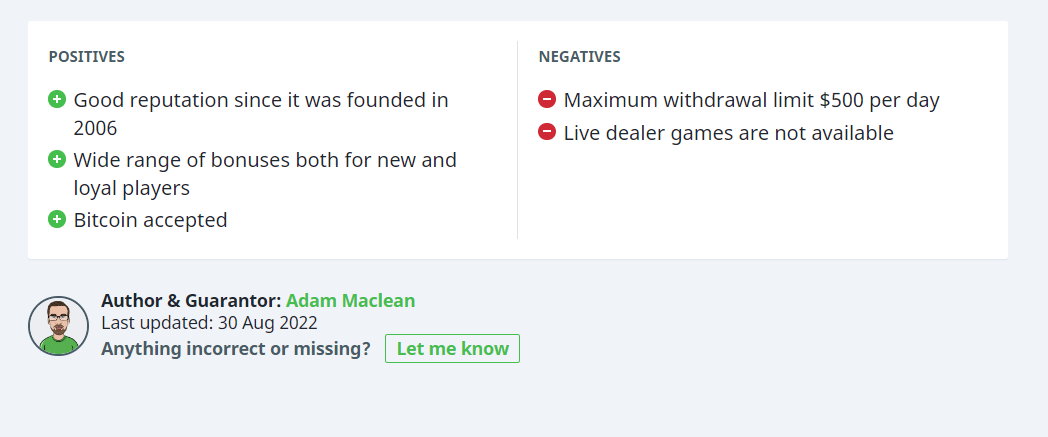Click the NEGATIVES heading
Image resolution: width=1048 pixels, height=437 pixels.
pos(579,57)
